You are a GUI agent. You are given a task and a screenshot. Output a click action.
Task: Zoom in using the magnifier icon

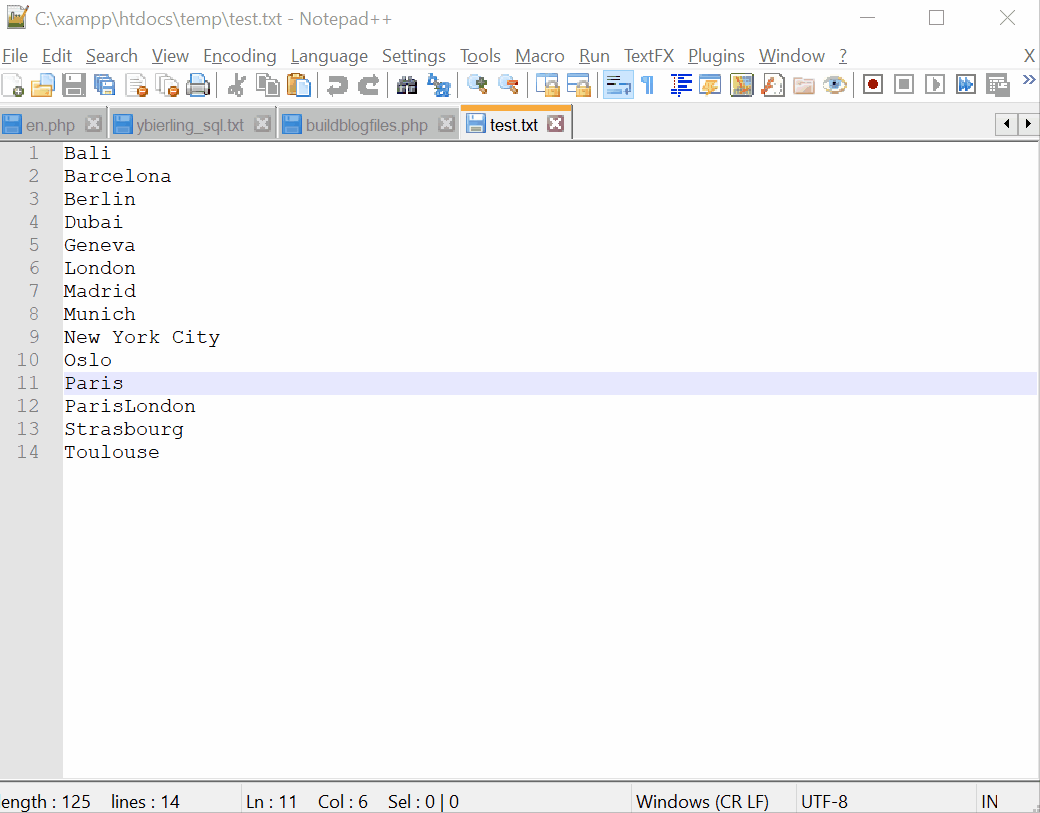point(477,85)
